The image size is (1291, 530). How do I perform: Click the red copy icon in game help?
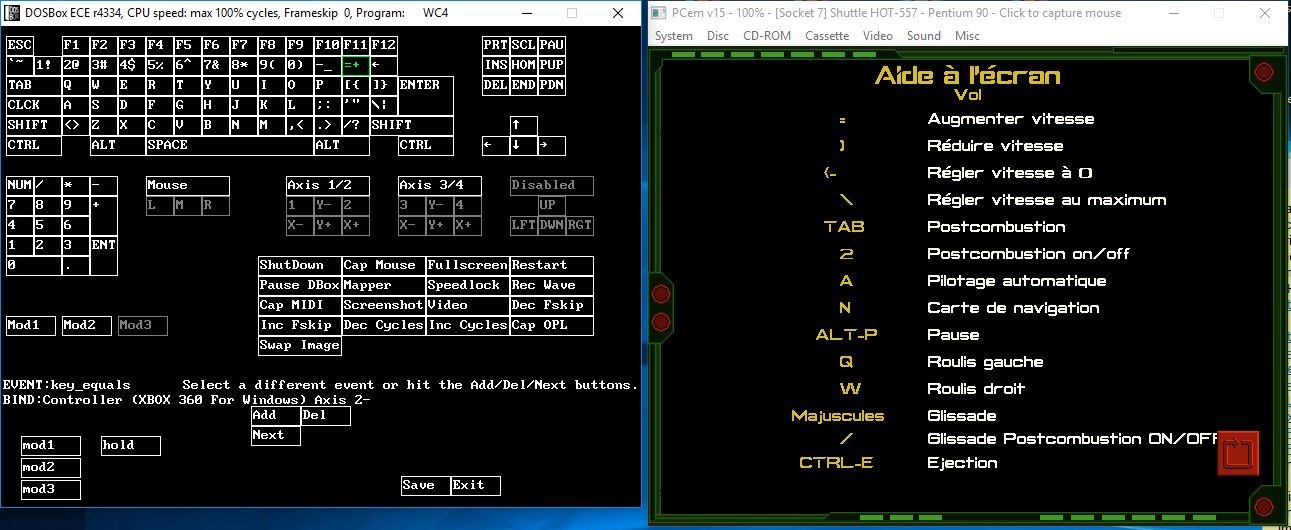(1238, 453)
